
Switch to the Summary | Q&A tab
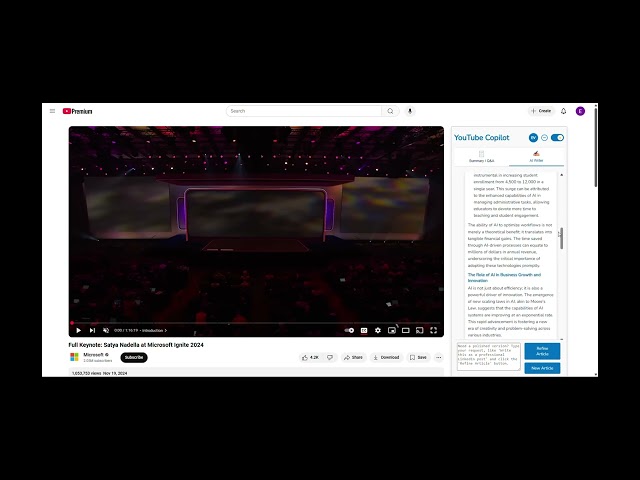point(482,157)
